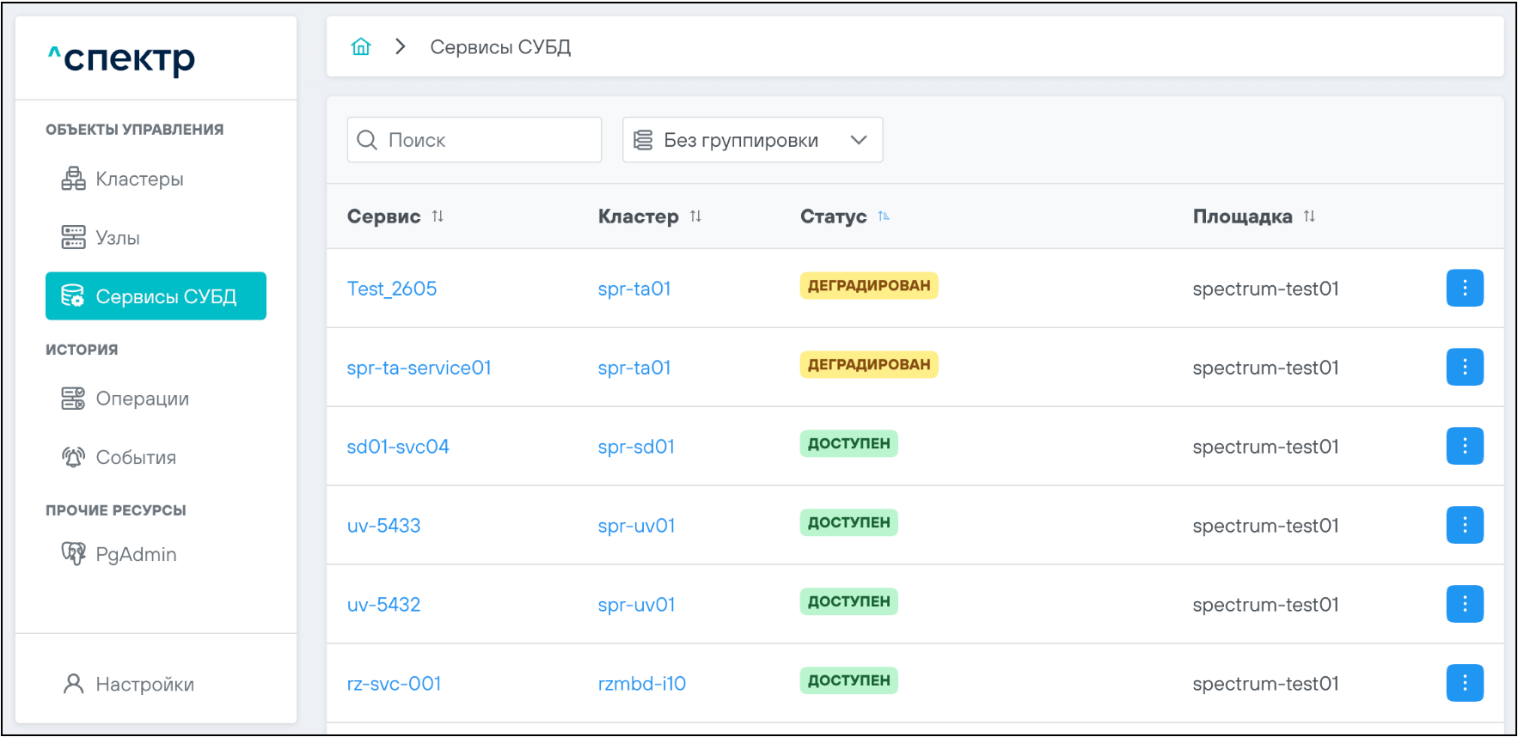The height and width of the screenshot is (737, 1518).
Task: Open Операции history page
Action: pos(142,399)
